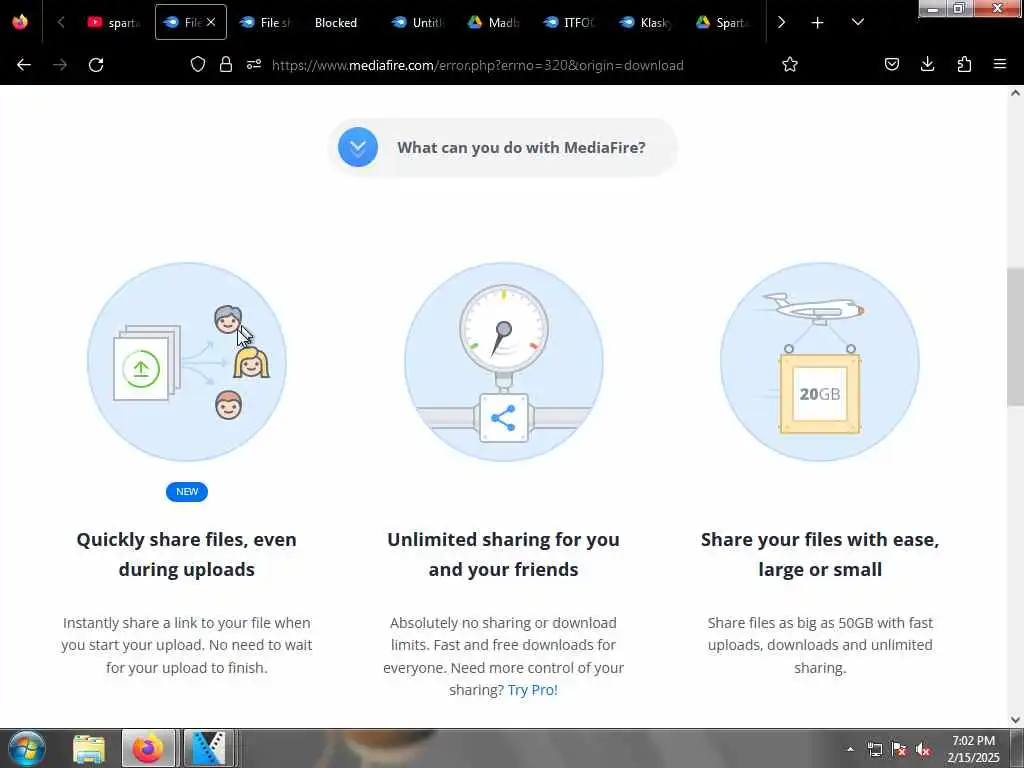Viewport: 1024px width, 768px height.
Task: Click 'Share files as big as 50GB' paragraph
Action: [x=820, y=645]
